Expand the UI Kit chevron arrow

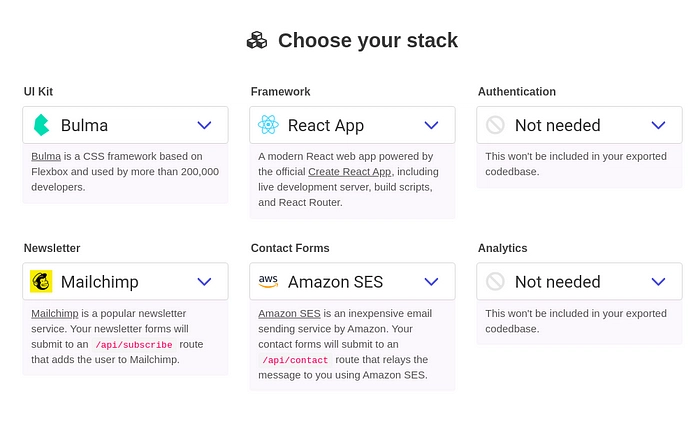click(x=204, y=125)
